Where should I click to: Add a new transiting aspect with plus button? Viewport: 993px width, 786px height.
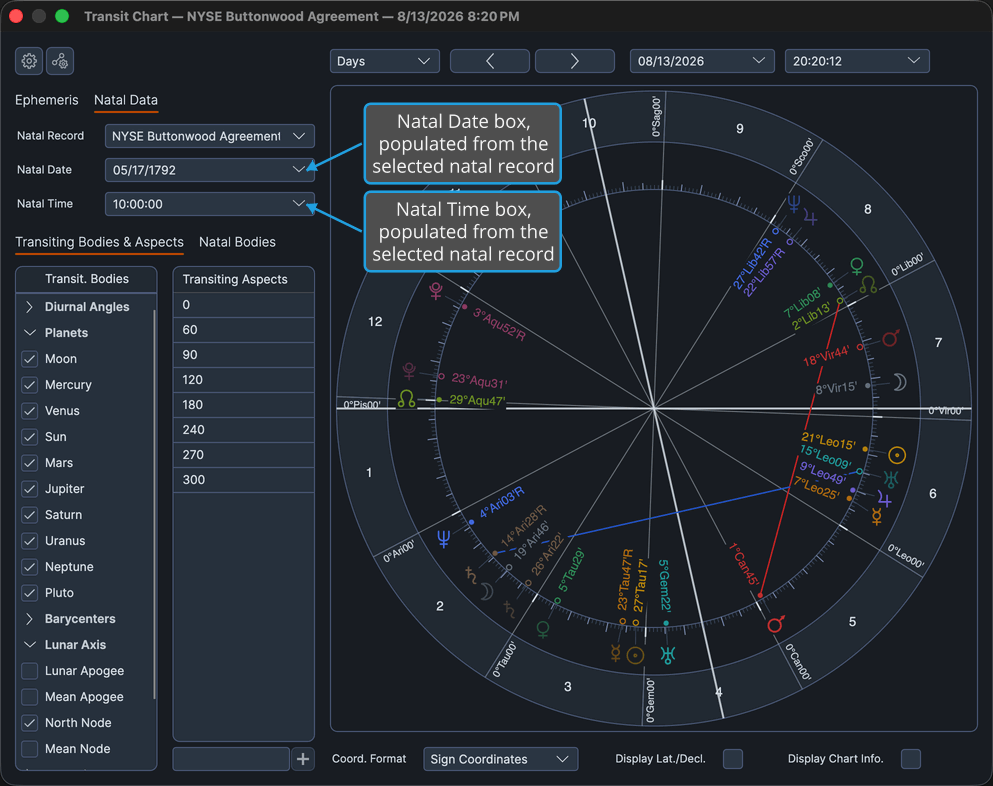click(303, 759)
